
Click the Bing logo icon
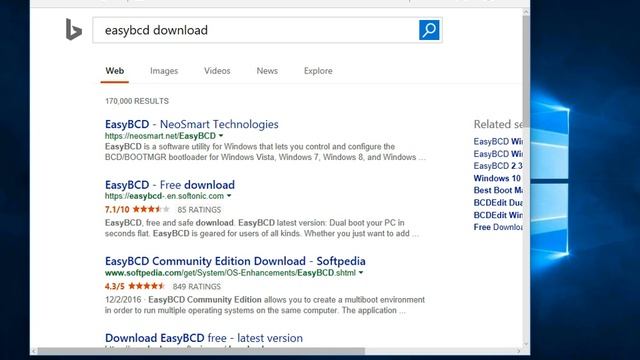click(73, 29)
